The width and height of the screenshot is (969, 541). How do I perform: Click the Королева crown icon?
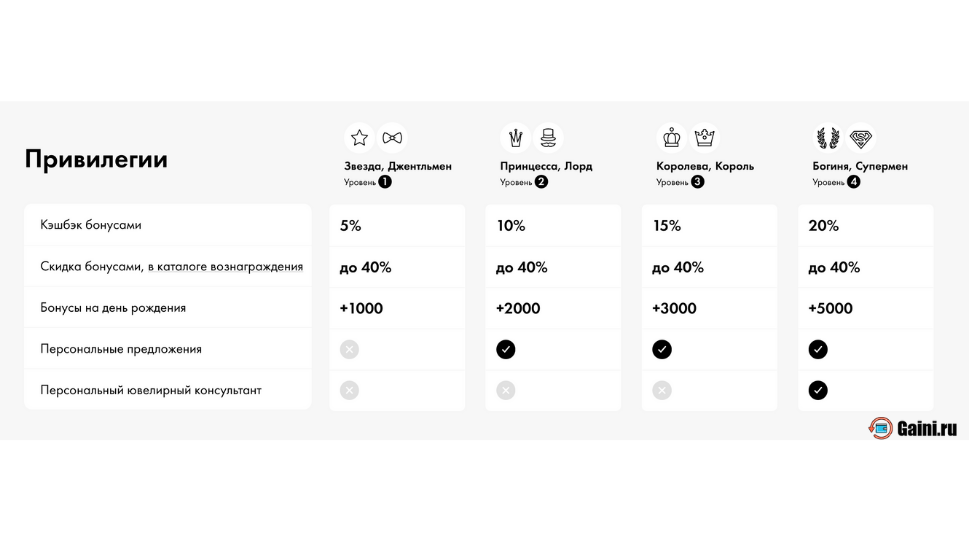tap(672, 138)
